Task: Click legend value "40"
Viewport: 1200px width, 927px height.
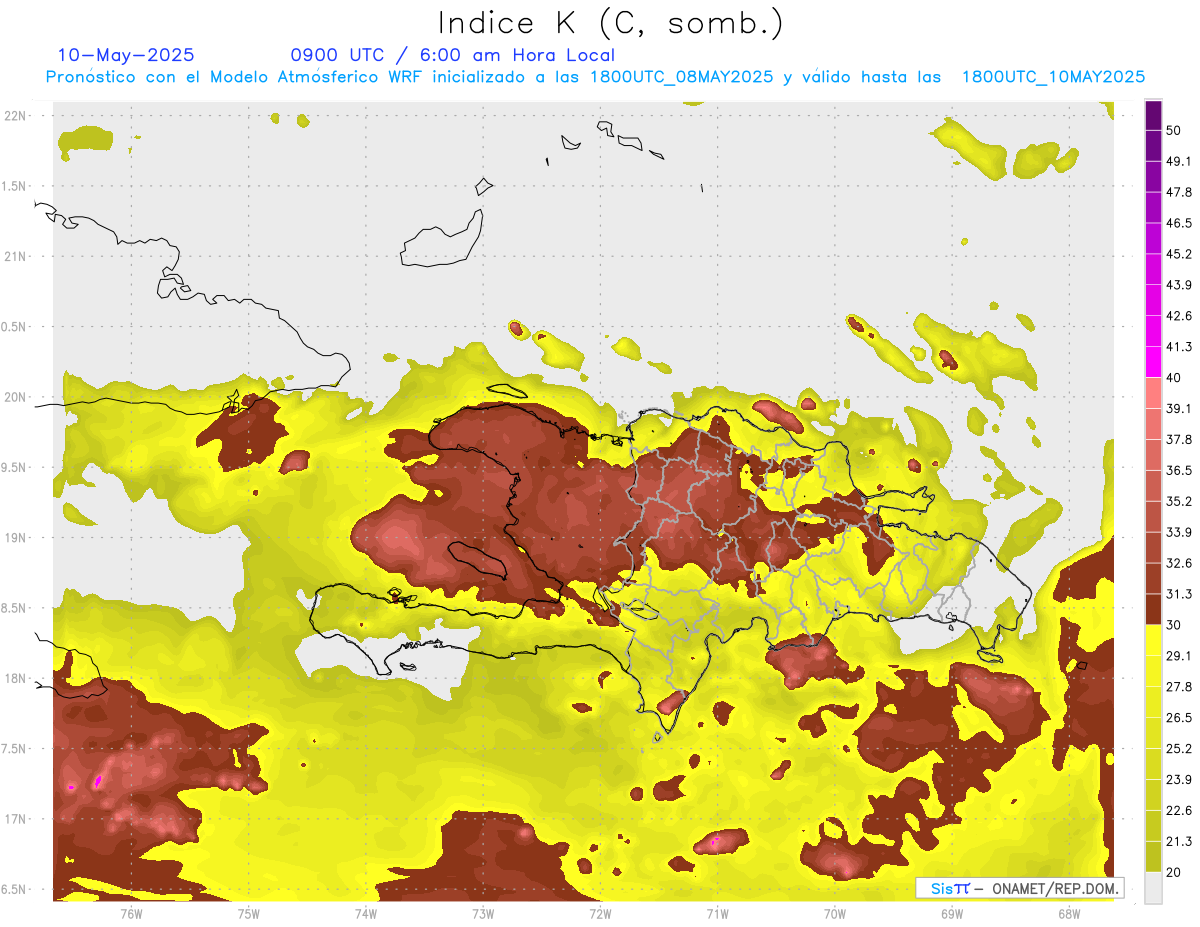Action: coord(1174,377)
